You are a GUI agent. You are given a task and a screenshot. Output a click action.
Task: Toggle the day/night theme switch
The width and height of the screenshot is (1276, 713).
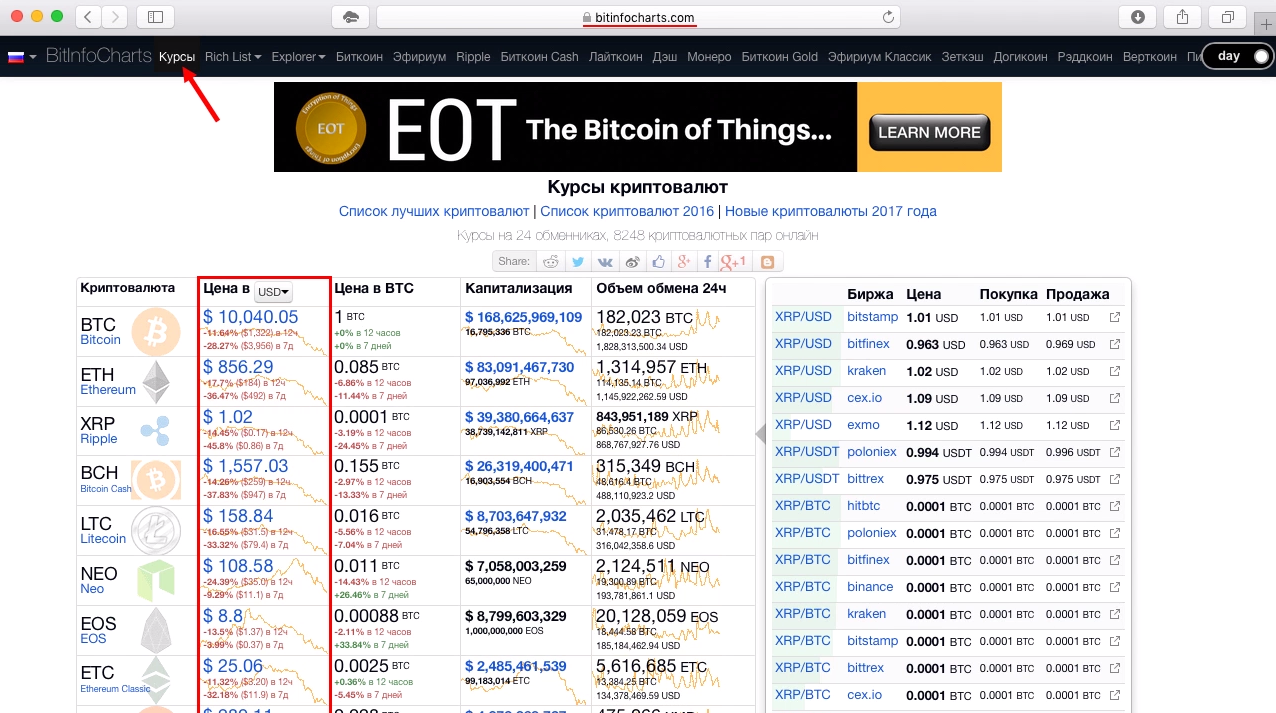click(x=1238, y=57)
